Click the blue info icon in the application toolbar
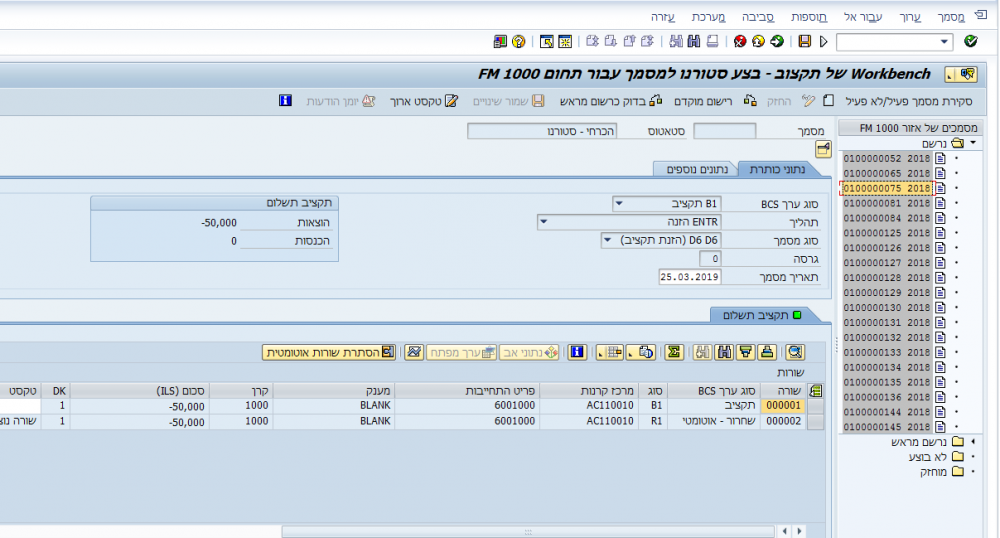Viewport: 1000px width, 538px height. tap(285, 101)
